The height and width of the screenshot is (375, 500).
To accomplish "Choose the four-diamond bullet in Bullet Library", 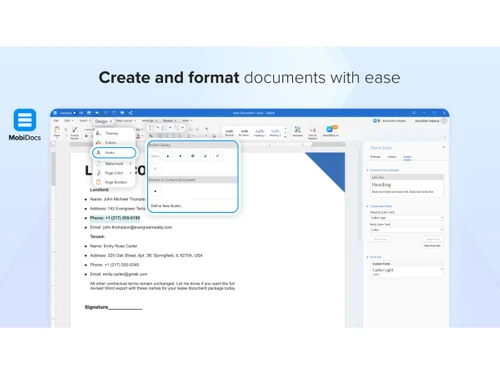I will tap(193, 156).
